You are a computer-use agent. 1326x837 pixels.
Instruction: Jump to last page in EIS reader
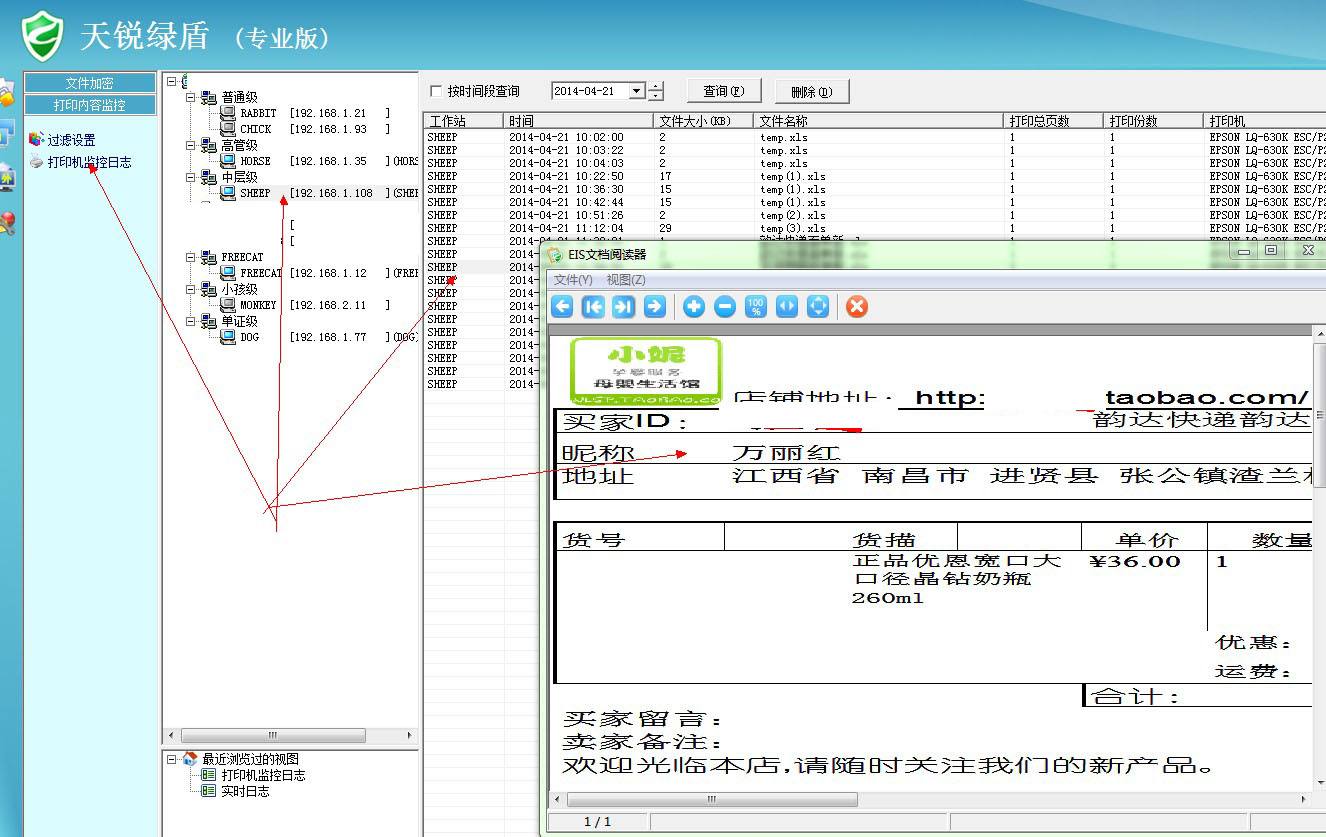pyautogui.click(x=623, y=307)
